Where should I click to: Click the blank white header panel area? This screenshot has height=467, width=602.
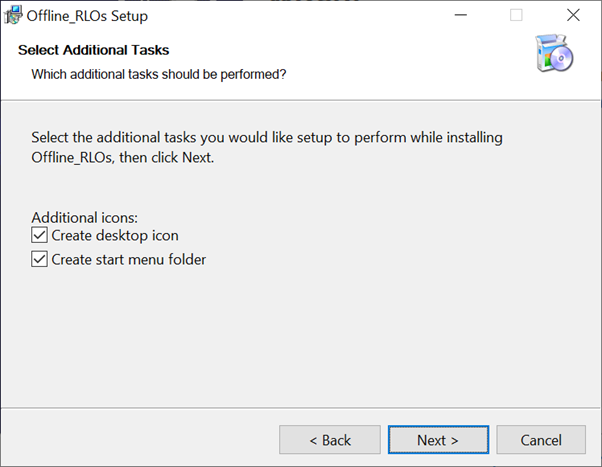[x=400, y=60]
